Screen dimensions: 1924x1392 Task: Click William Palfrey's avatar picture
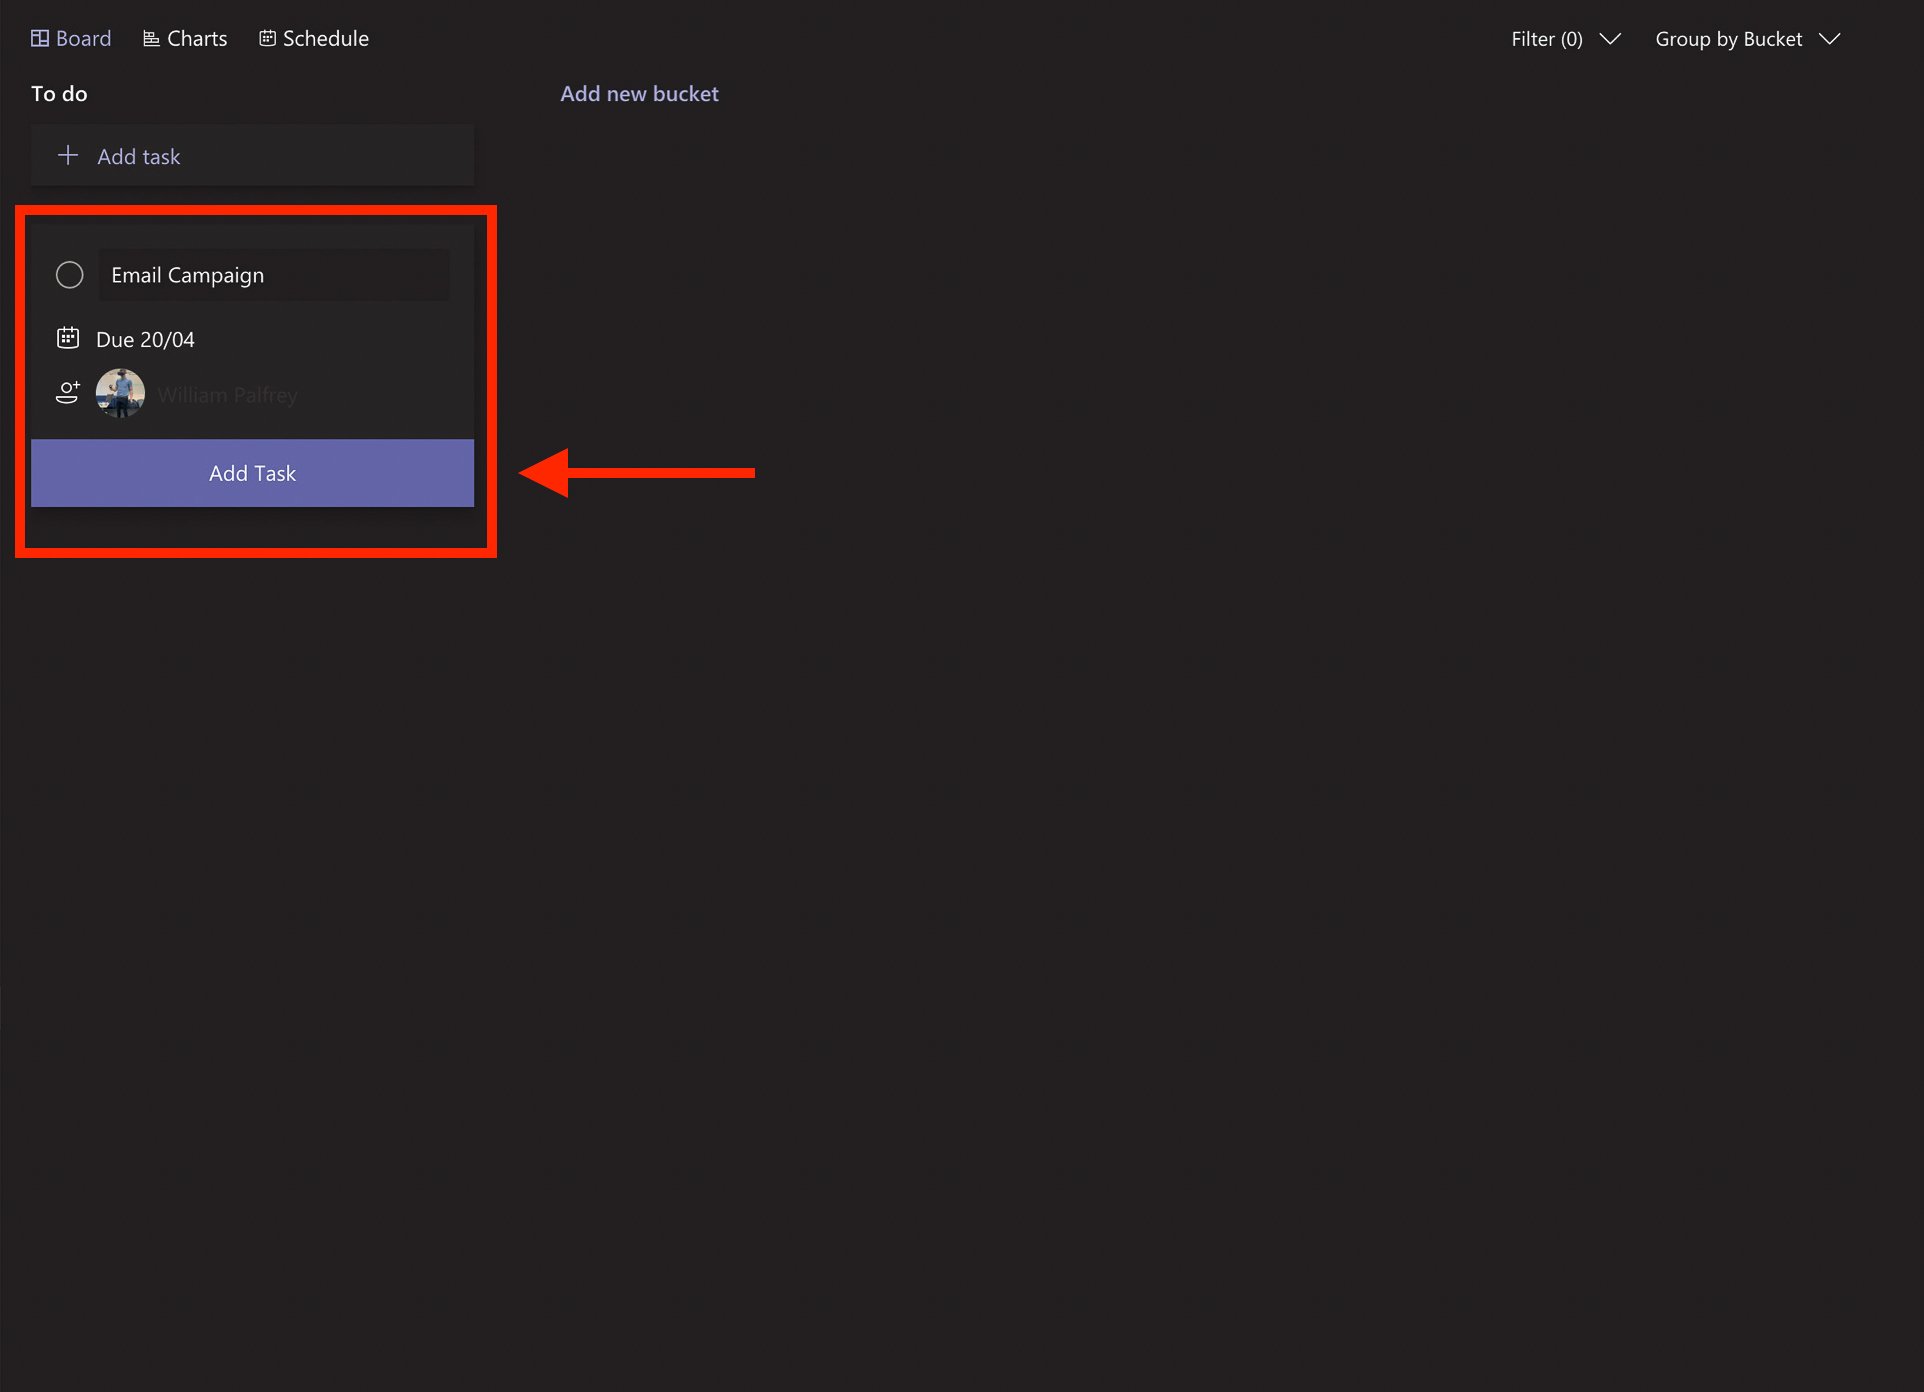120,393
